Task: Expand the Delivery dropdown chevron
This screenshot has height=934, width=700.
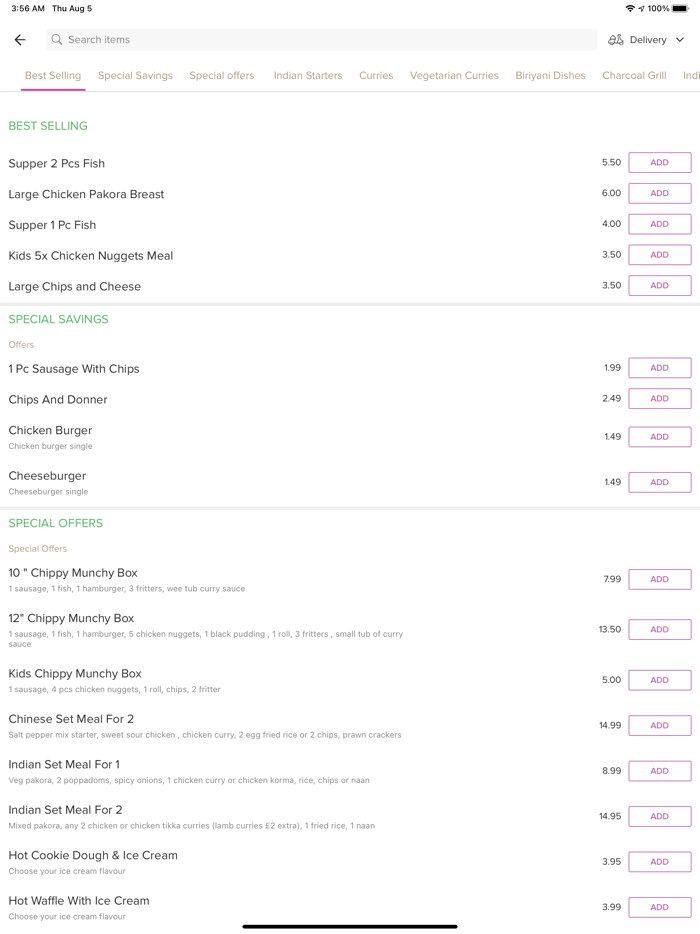Action: pos(680,40)
